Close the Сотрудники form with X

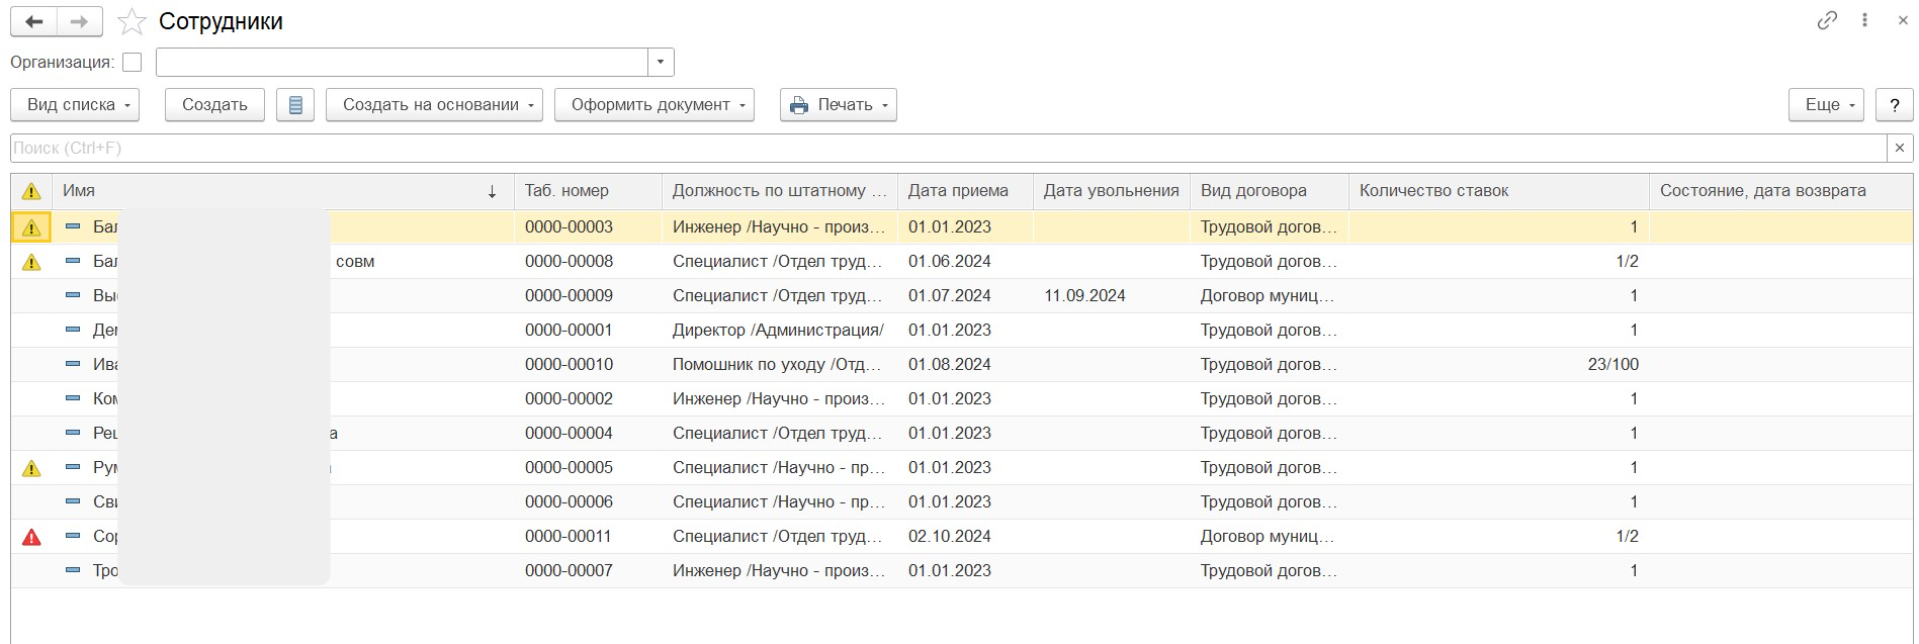tap(1903, 20)
